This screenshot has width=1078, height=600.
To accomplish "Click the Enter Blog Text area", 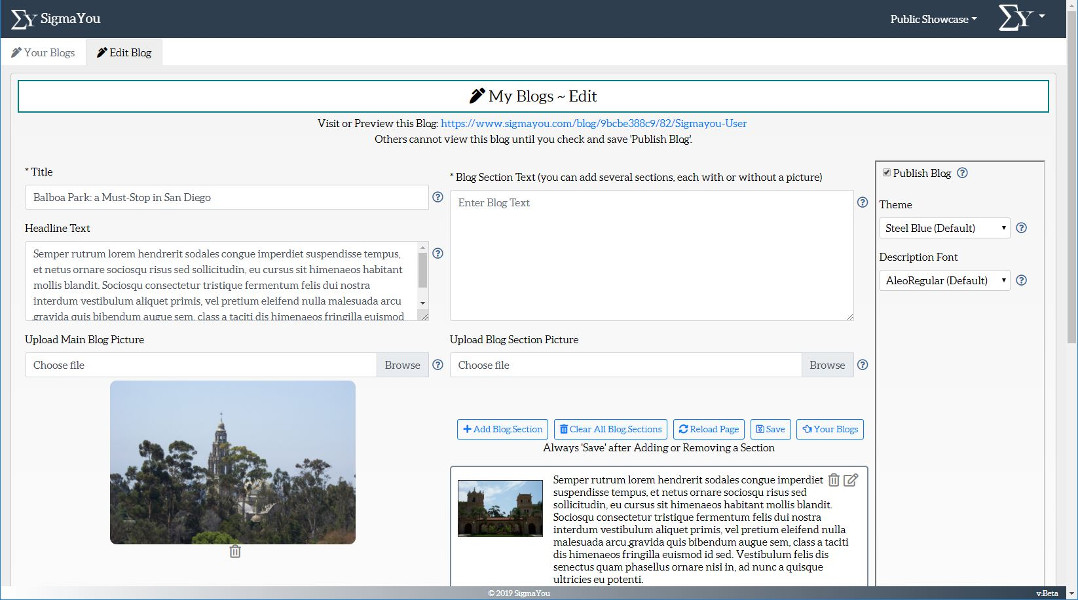I will coord(652,255).
